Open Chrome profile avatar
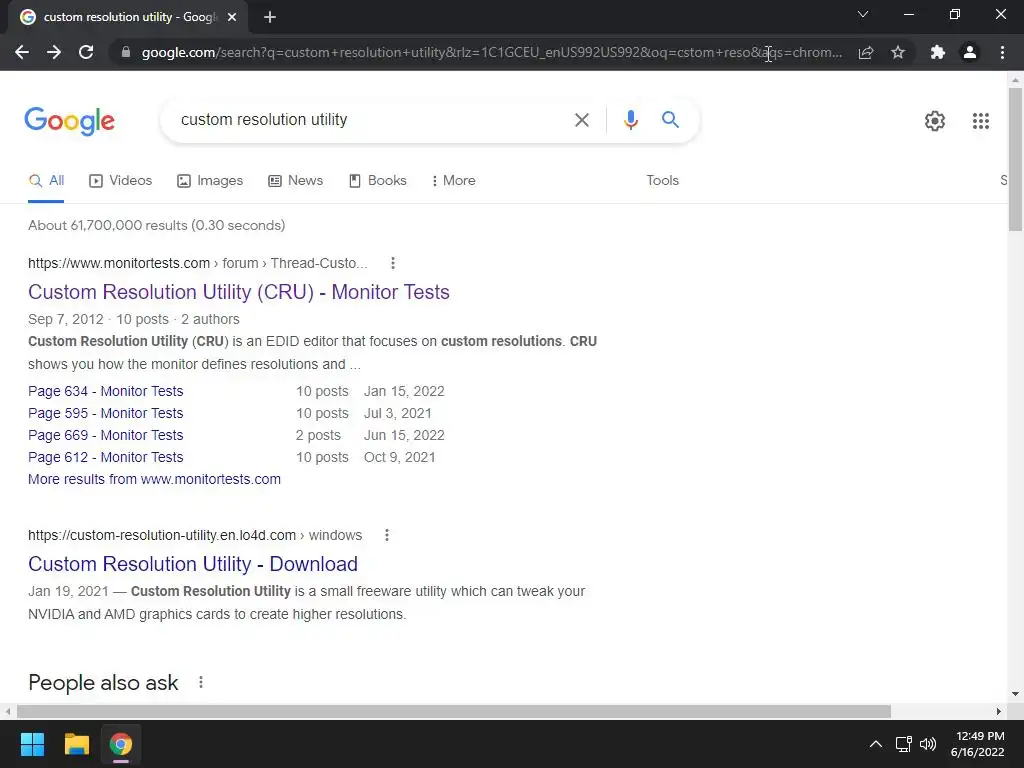 (970, 52)
